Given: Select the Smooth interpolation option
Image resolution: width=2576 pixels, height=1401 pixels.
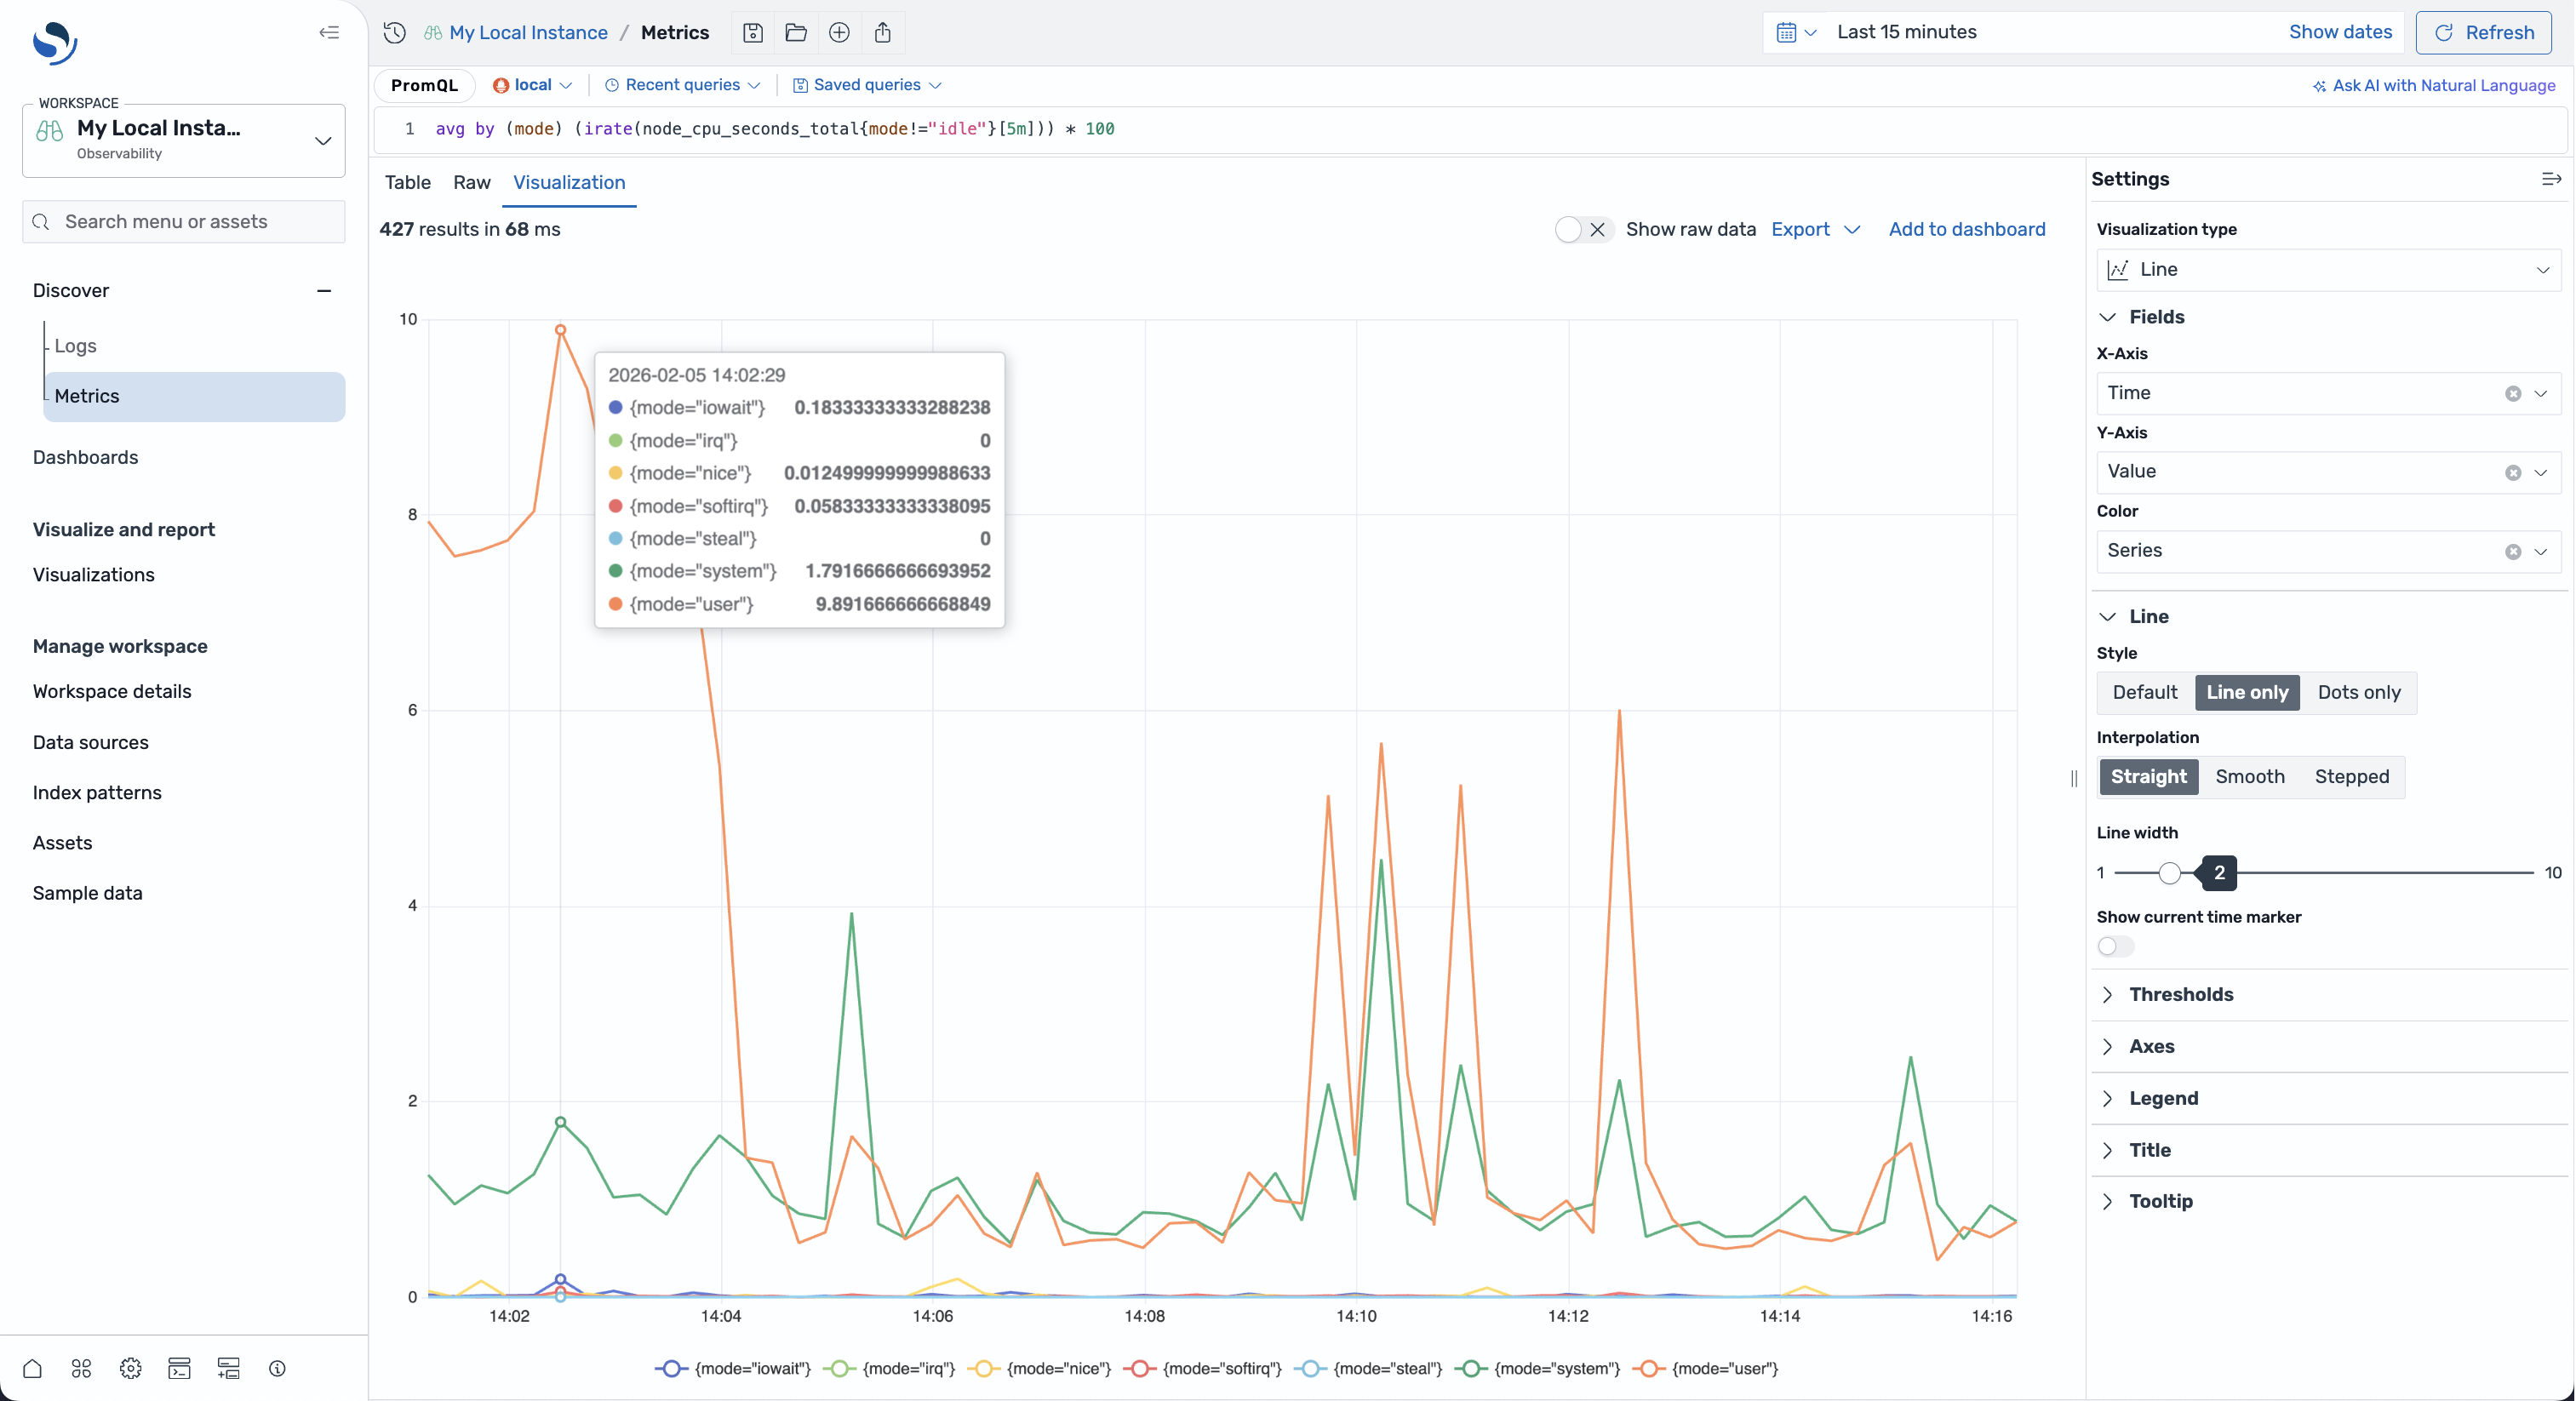Looking at the screenshot, I should click(x=2250, y=777).
